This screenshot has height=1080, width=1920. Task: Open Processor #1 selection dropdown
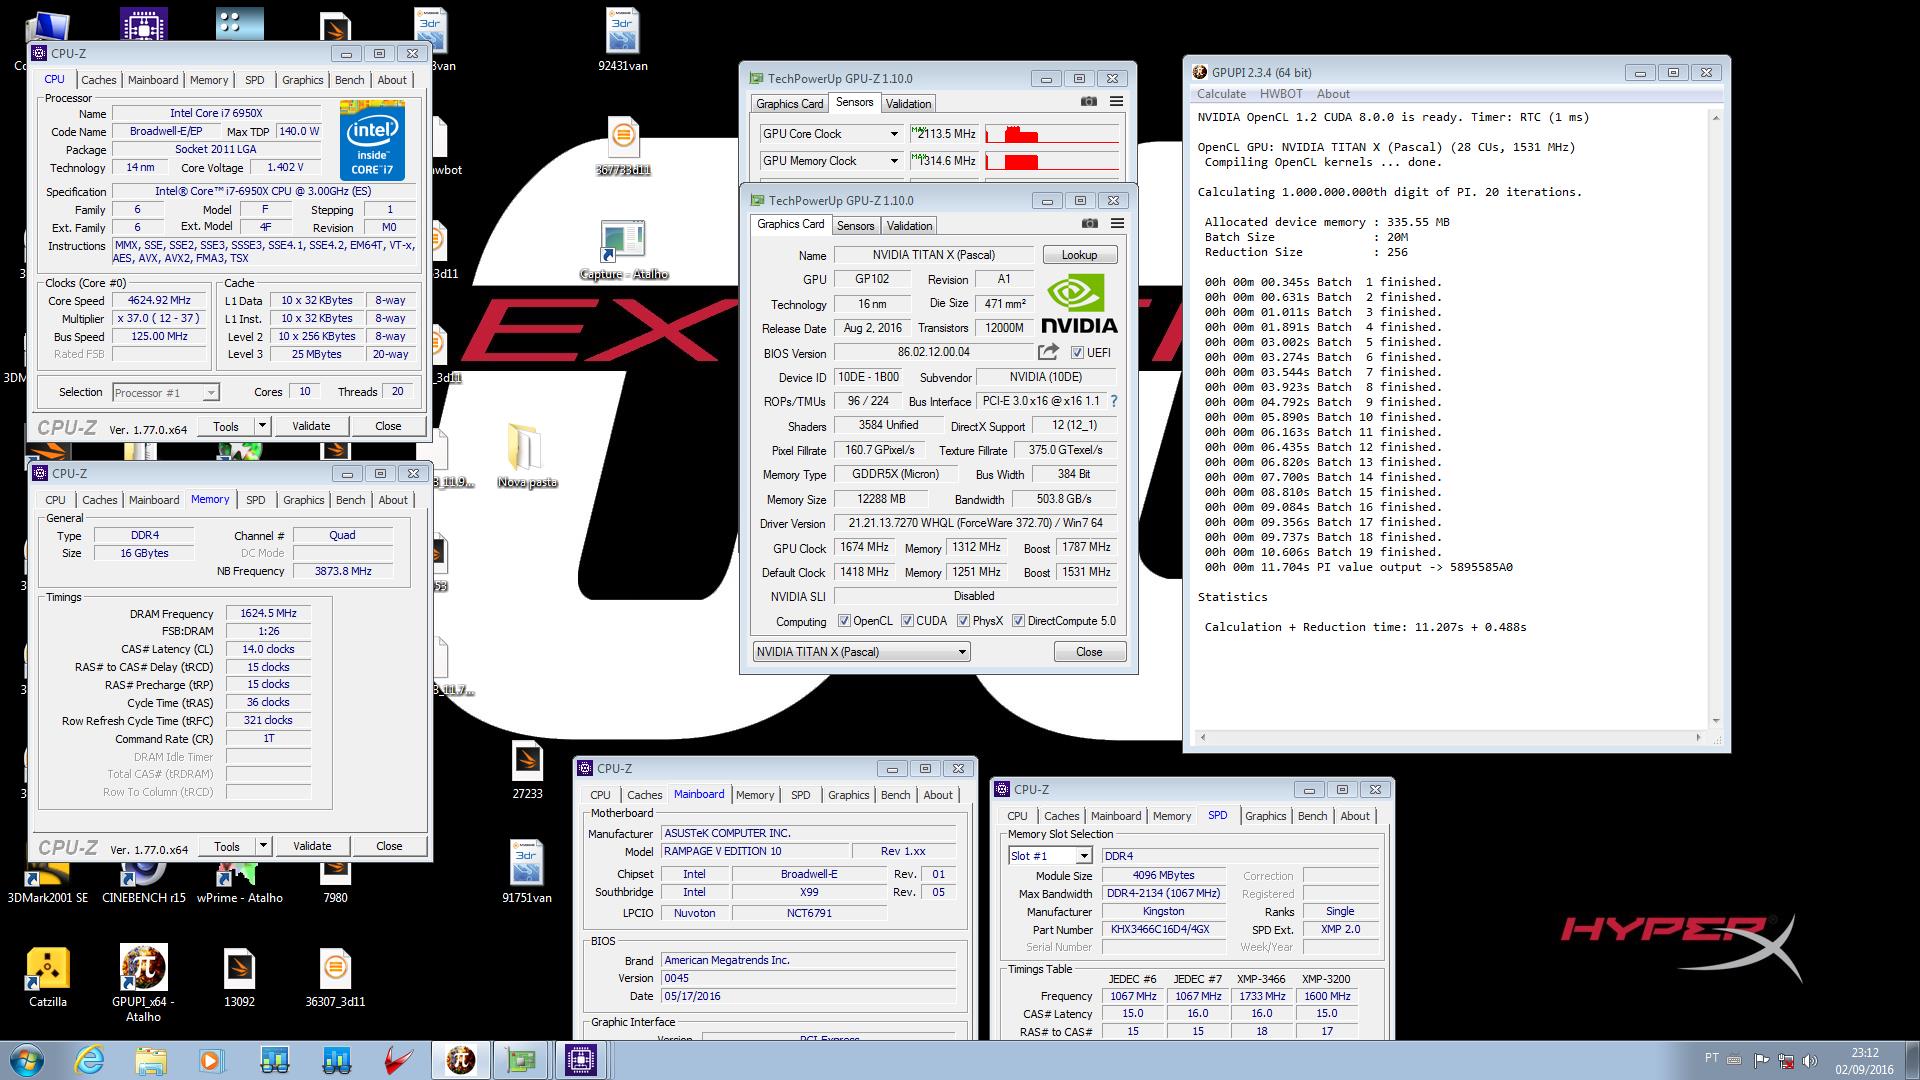click(x=166, y=393)
